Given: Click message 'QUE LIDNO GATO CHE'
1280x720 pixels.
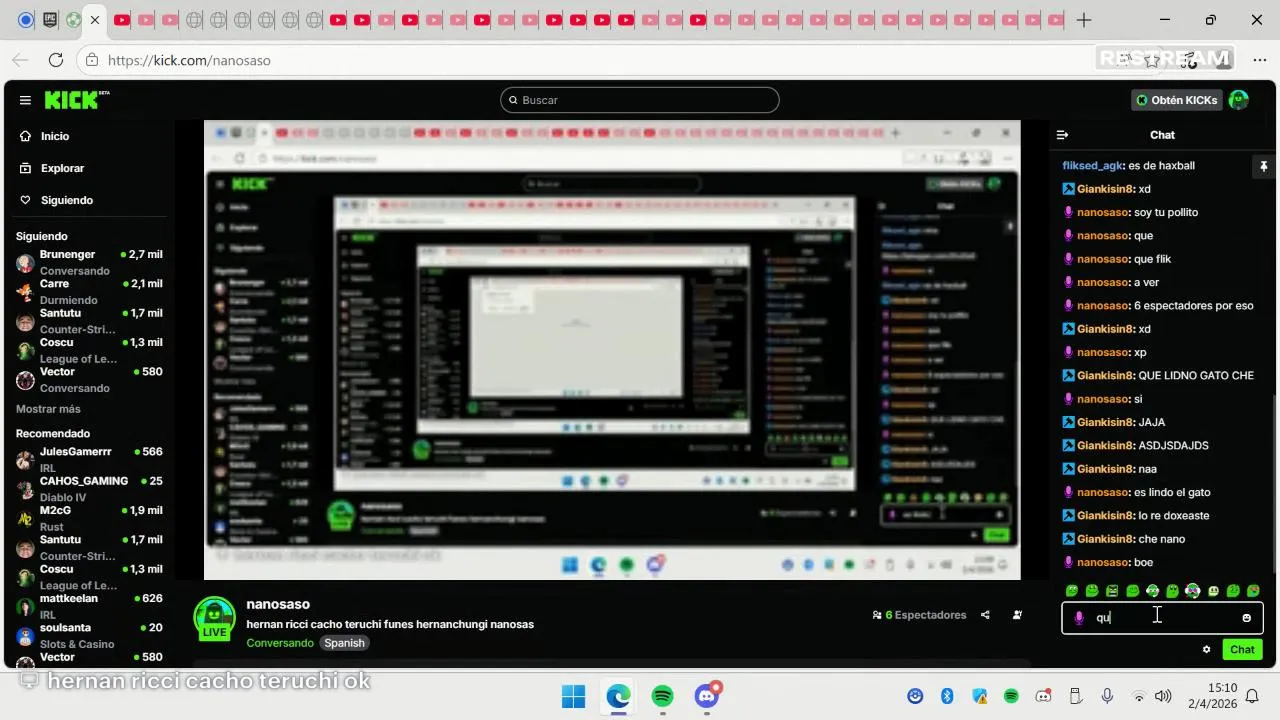Looking at the screenshot, I should [1196, 376].
